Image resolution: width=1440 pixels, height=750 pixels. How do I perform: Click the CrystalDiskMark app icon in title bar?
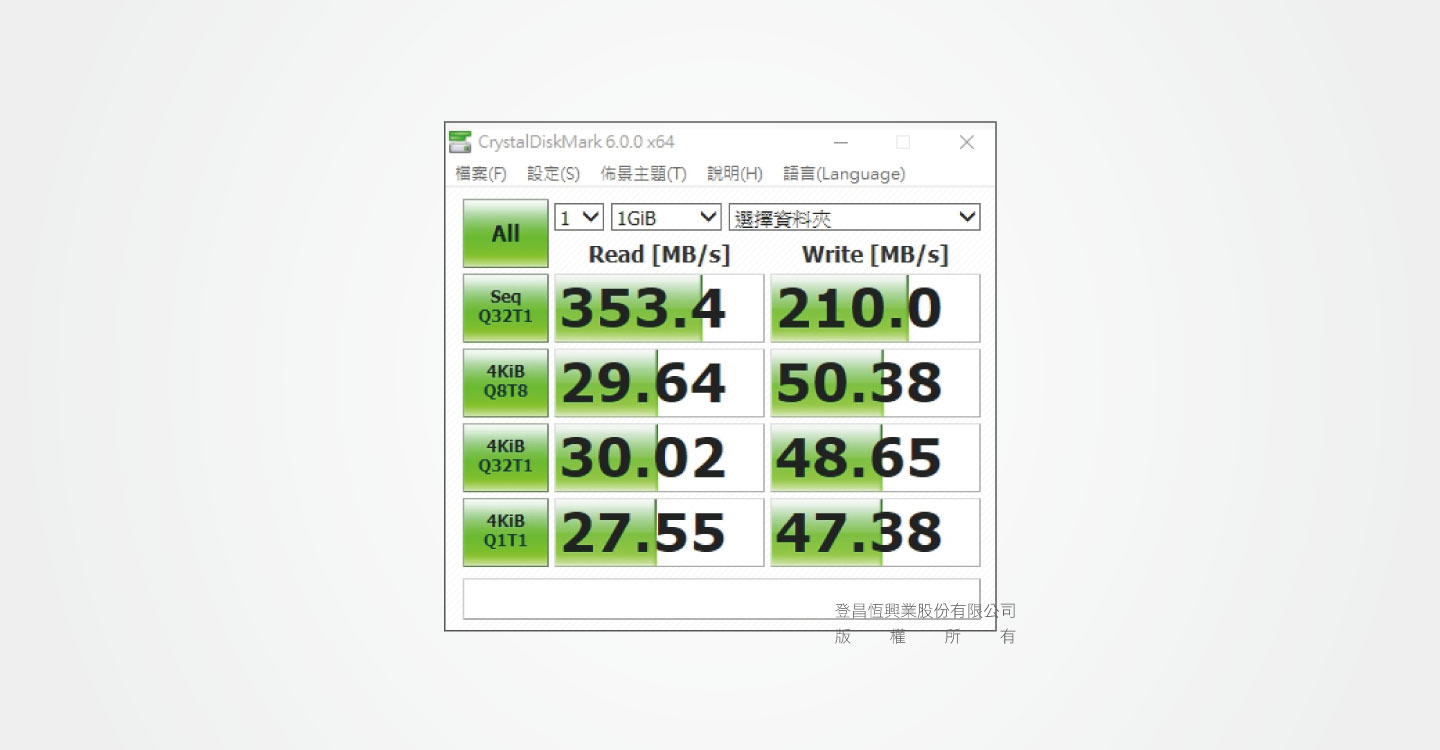point(460,142)
